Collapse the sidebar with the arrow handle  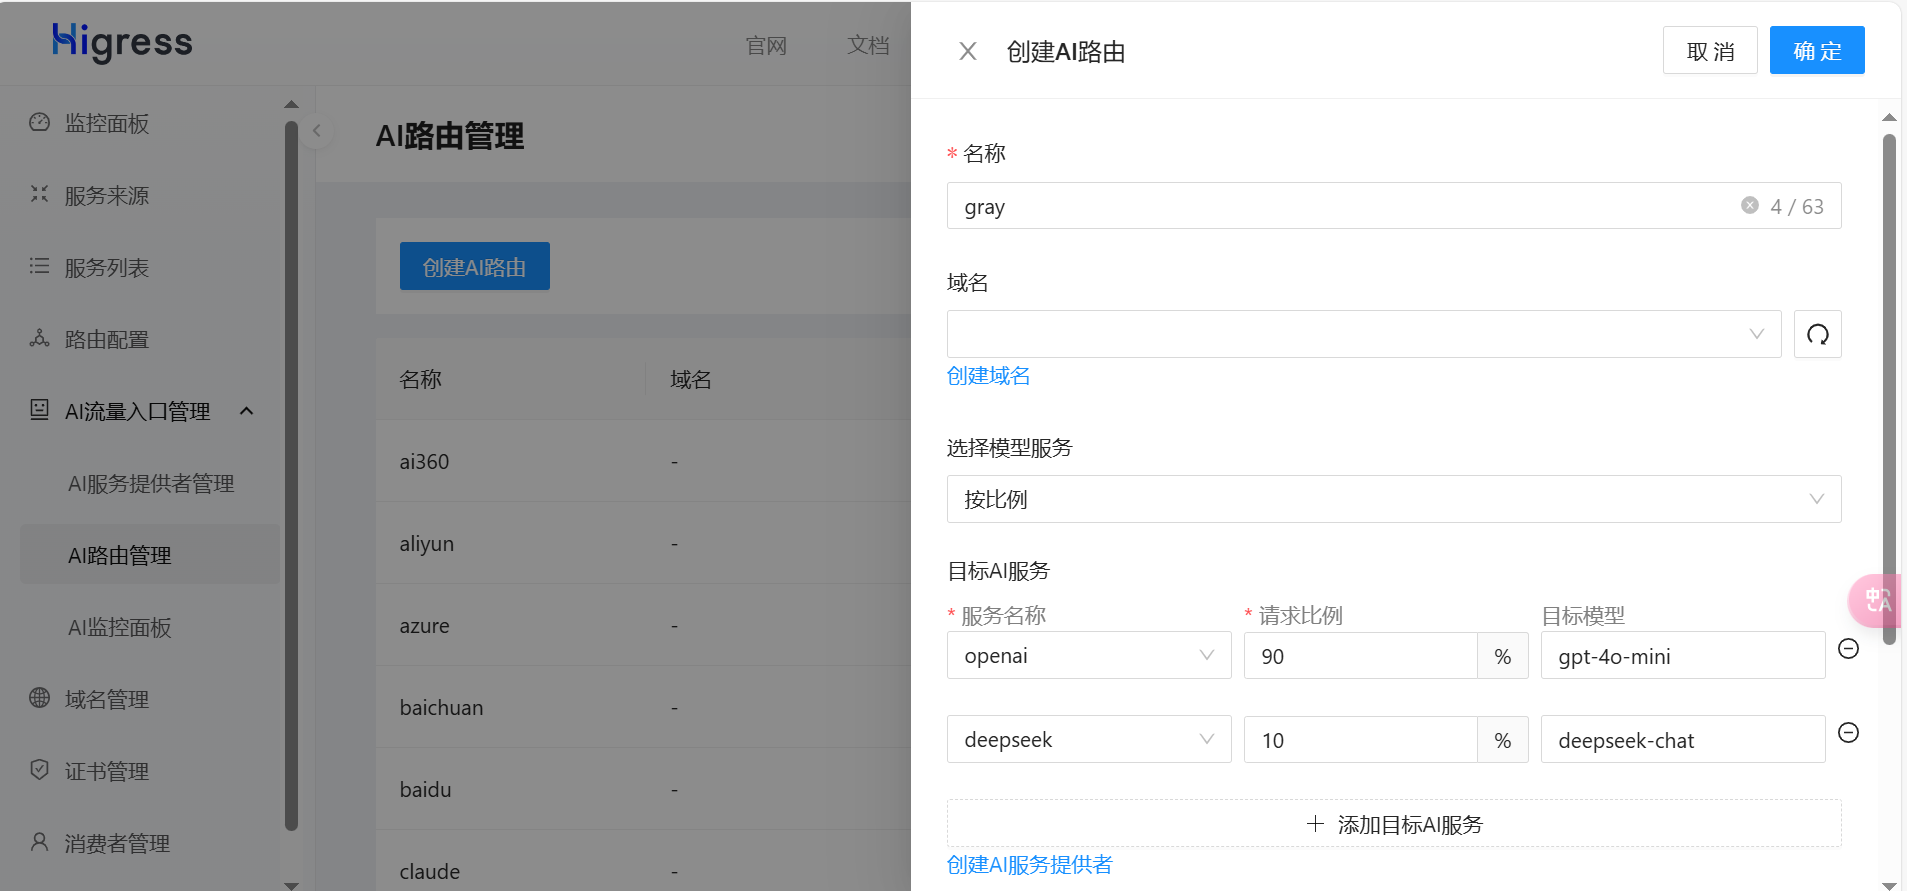click(317, 131)
